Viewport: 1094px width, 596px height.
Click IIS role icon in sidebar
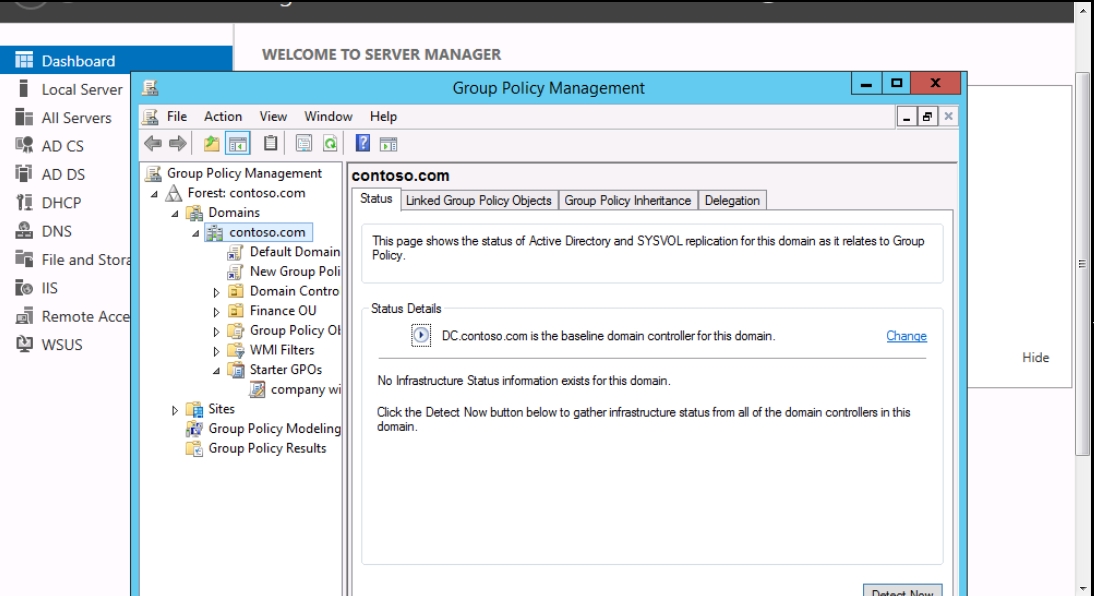pyautogui.click(x=24, y=288)
